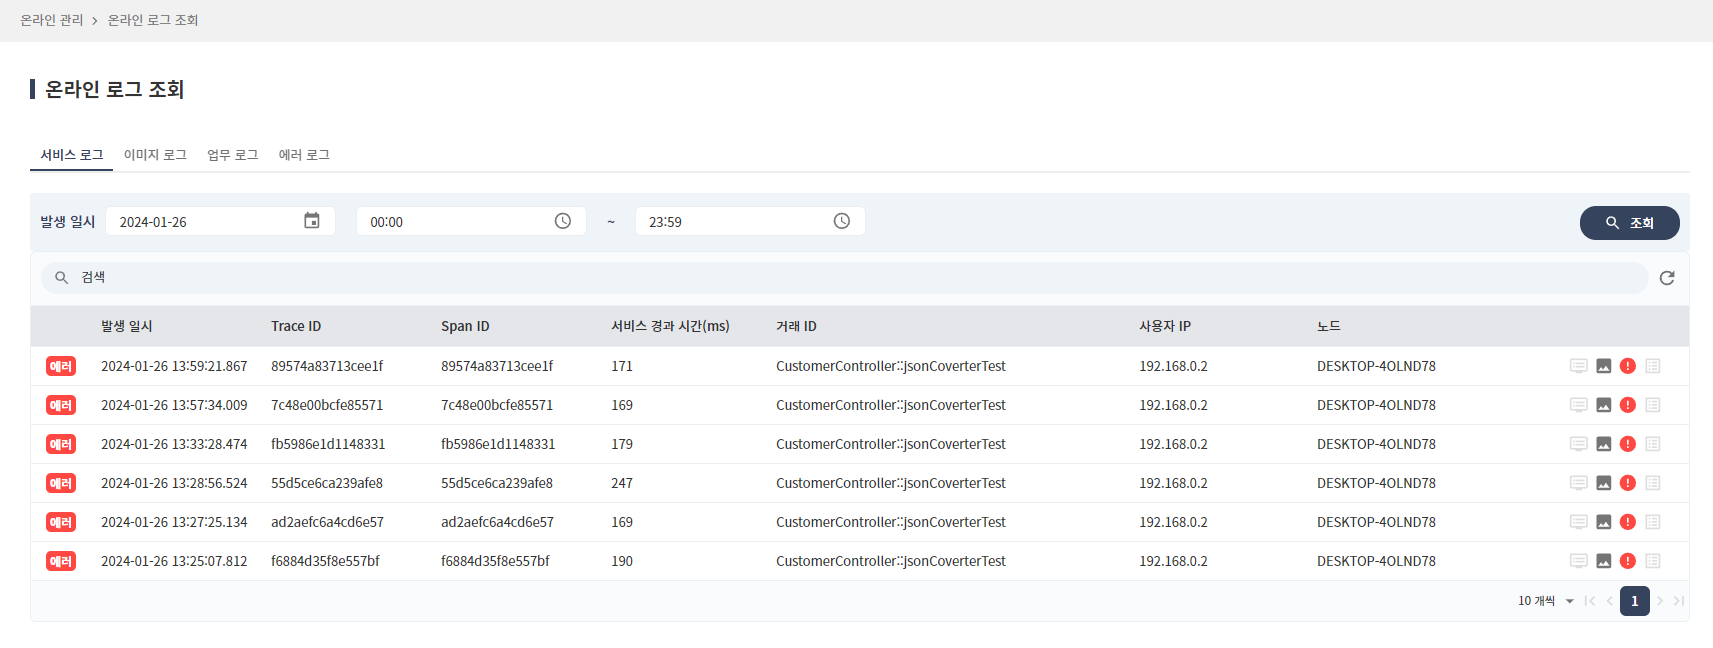Sort by the 거래 ID column header

tap(796, 326)
